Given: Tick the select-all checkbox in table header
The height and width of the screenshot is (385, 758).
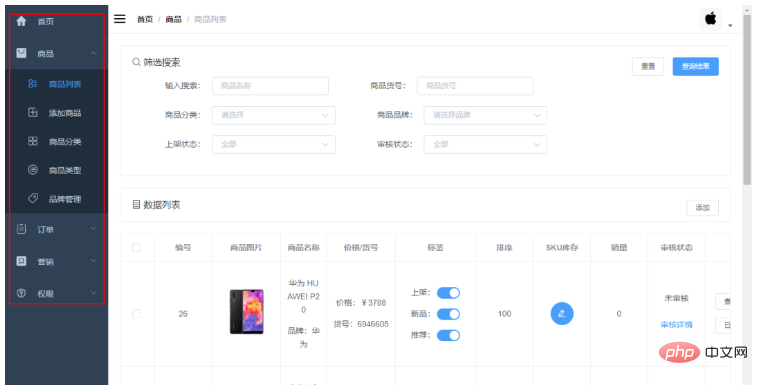Looking at the screenshot, I should point(136,247).
